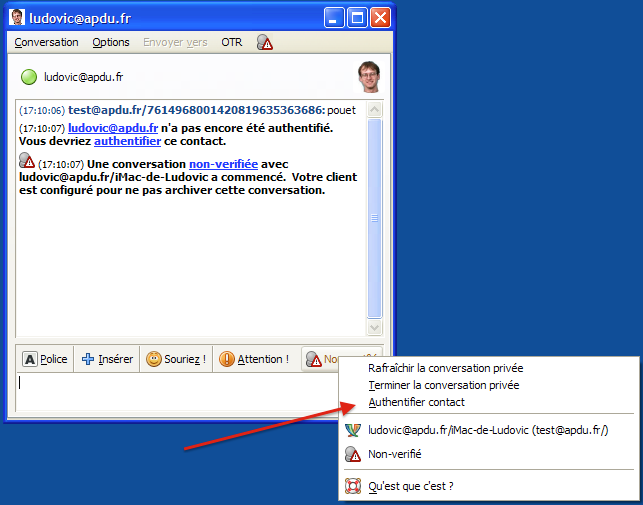Click the ludovic buddy avatar photo
The height and width of the screenshot is (505, 643).
tap(369, 77)
